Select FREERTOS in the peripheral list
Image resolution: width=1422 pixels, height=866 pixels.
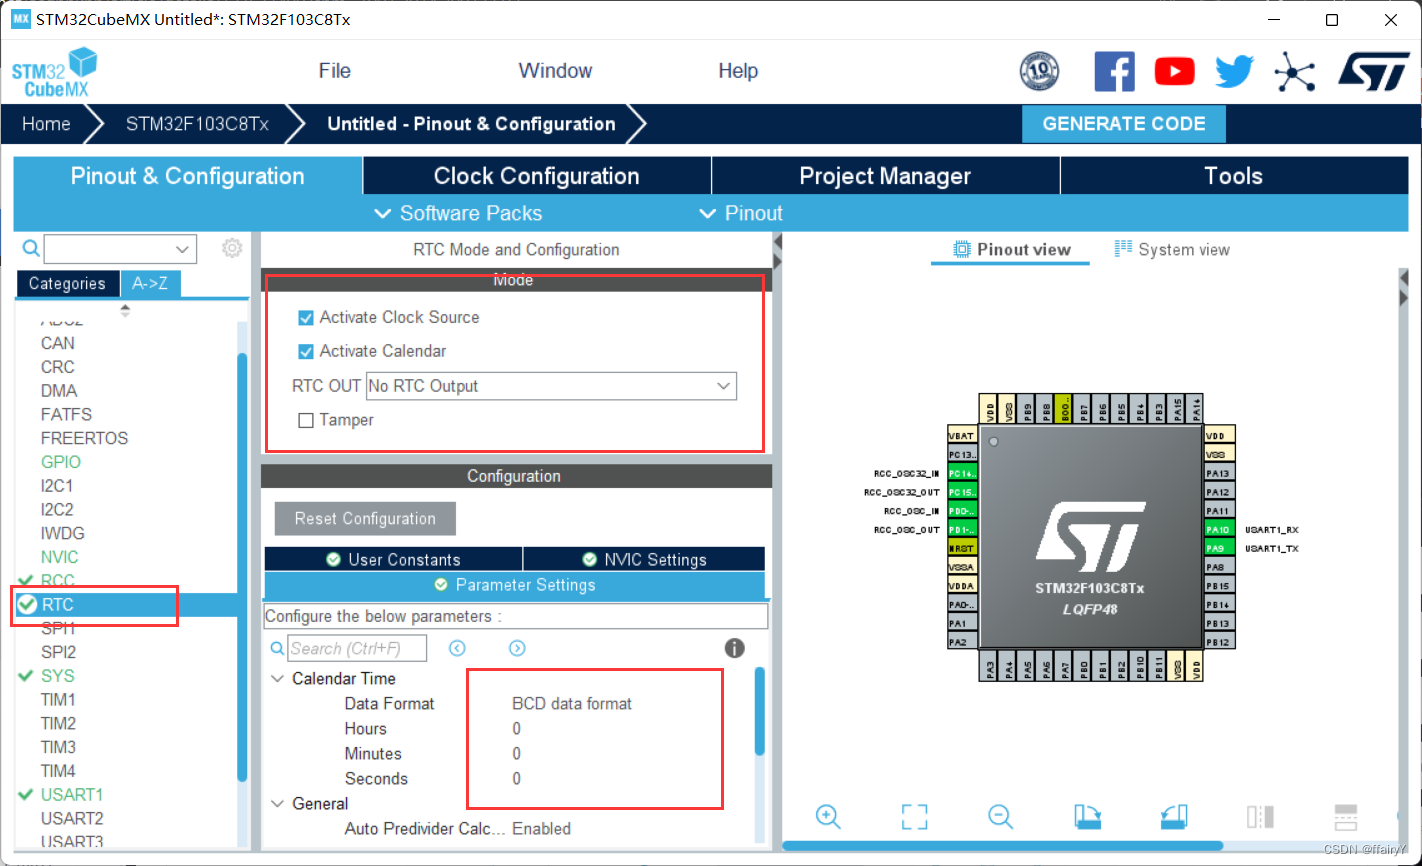(84, 438)
